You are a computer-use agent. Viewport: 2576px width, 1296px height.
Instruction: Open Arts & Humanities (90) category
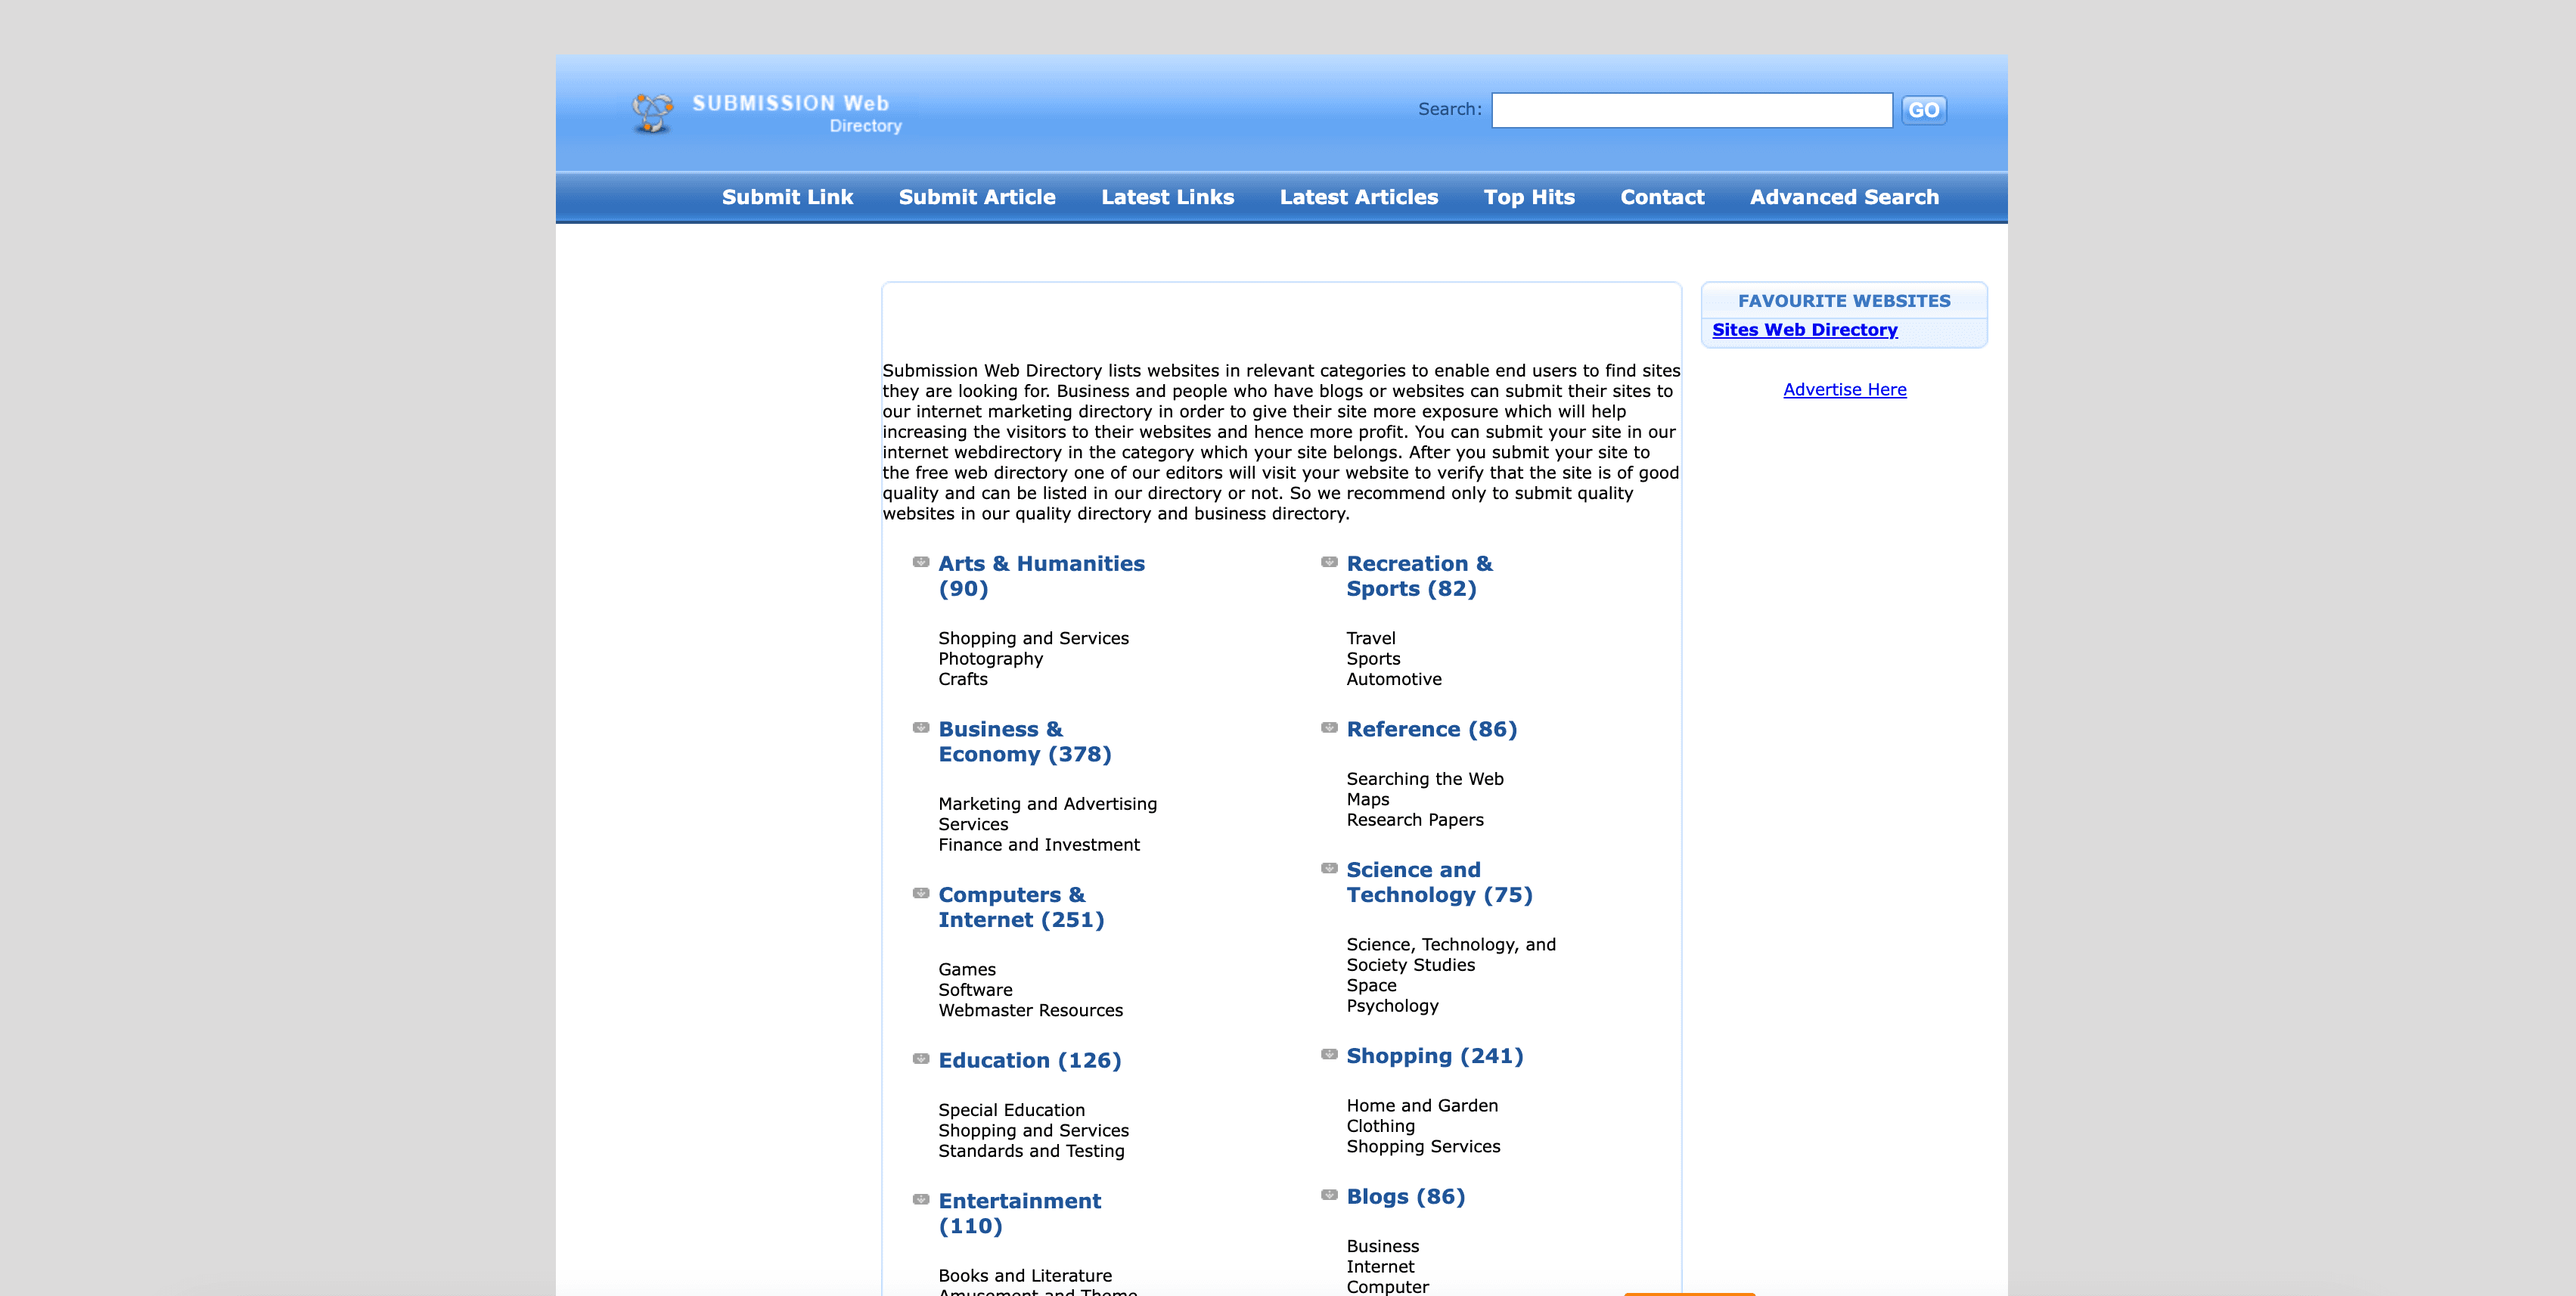pyautogui.click(x=1041, y=576)
